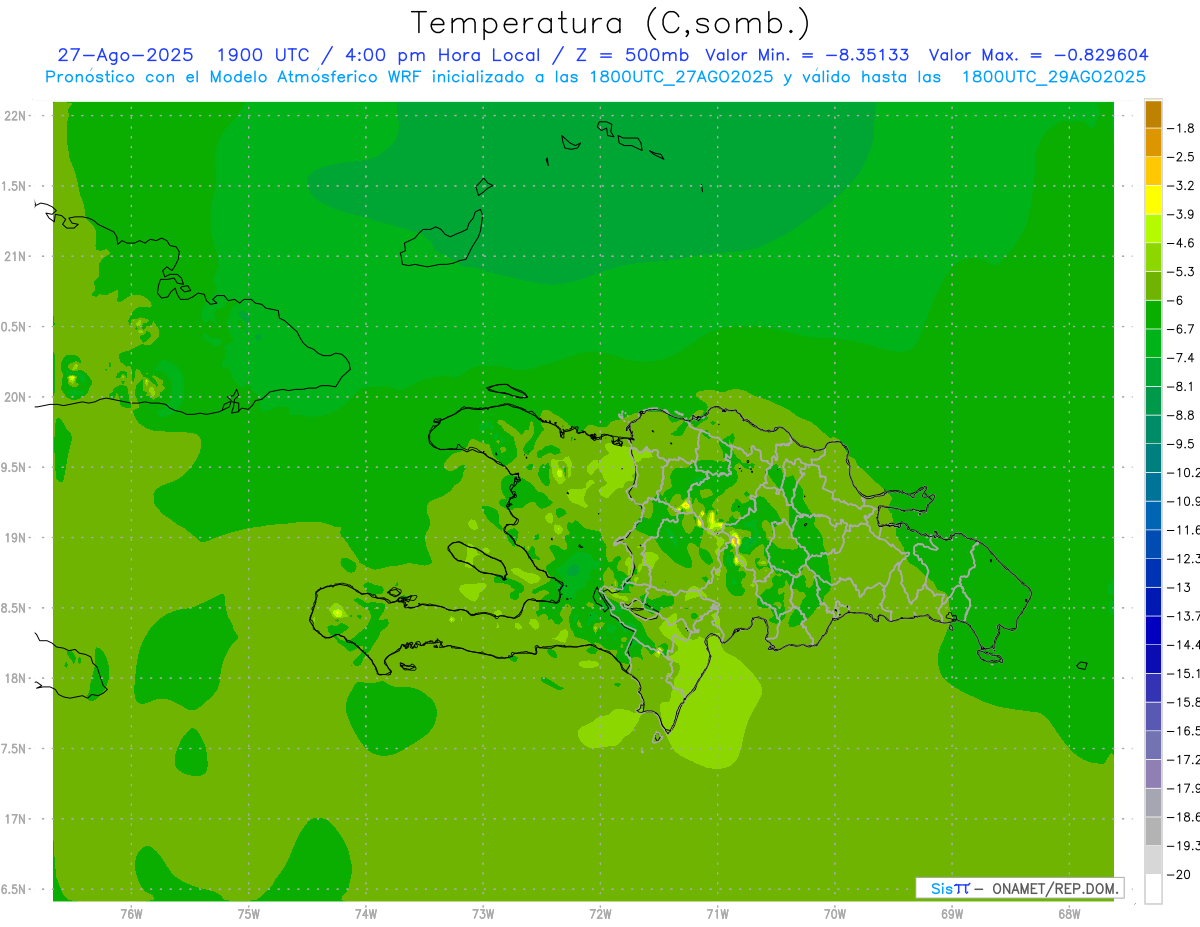Click the '-3.9' colorbar value
Viewport: 1200px width, 927px height.
tap(1182, 214)
